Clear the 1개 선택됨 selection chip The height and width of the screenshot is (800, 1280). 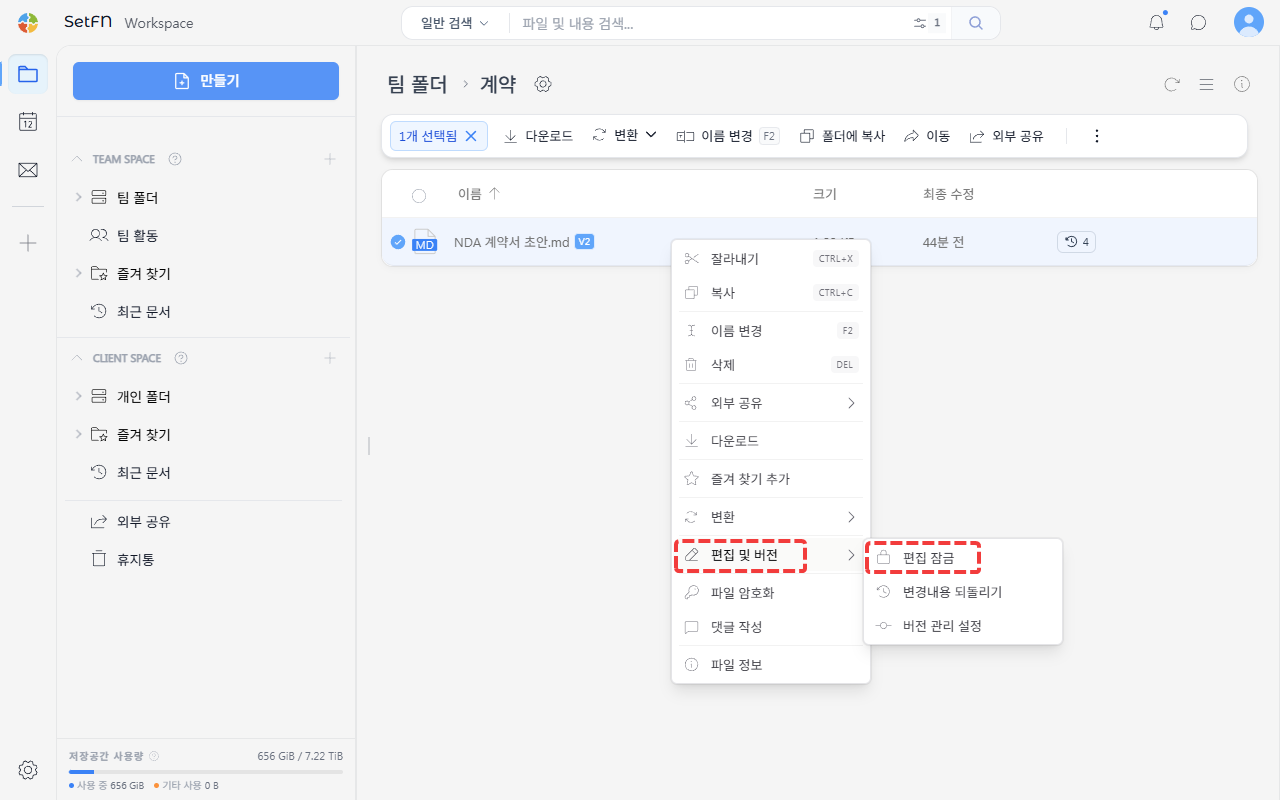tap(471, 136)
